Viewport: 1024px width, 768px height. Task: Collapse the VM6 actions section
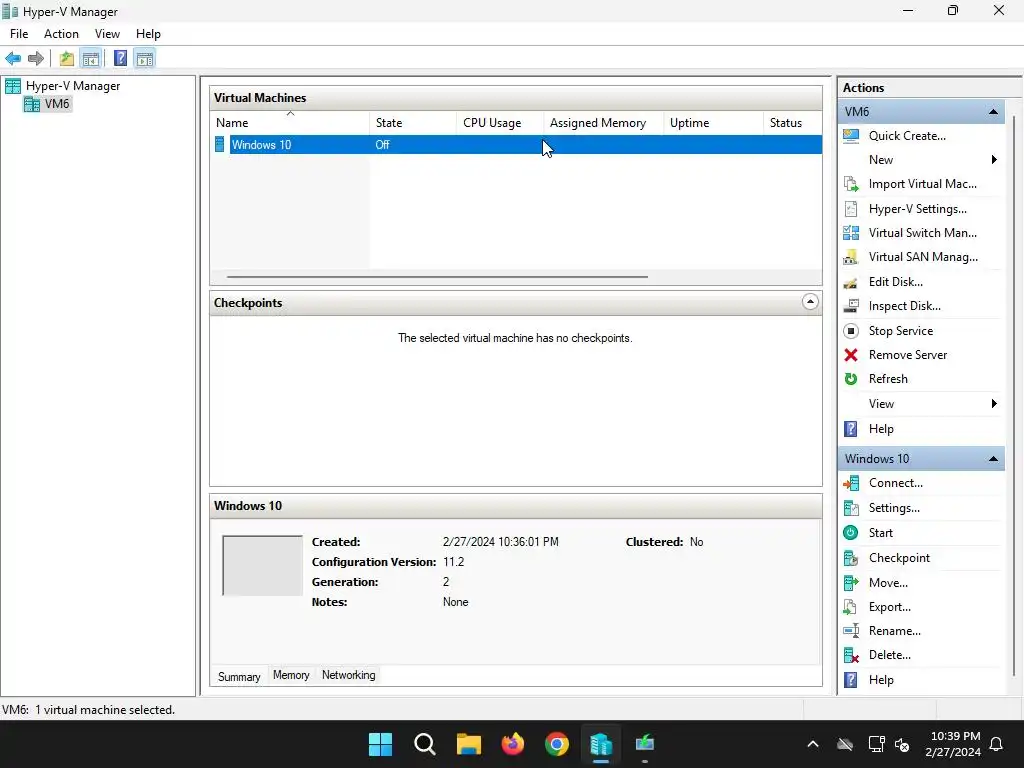pos(993,112)
